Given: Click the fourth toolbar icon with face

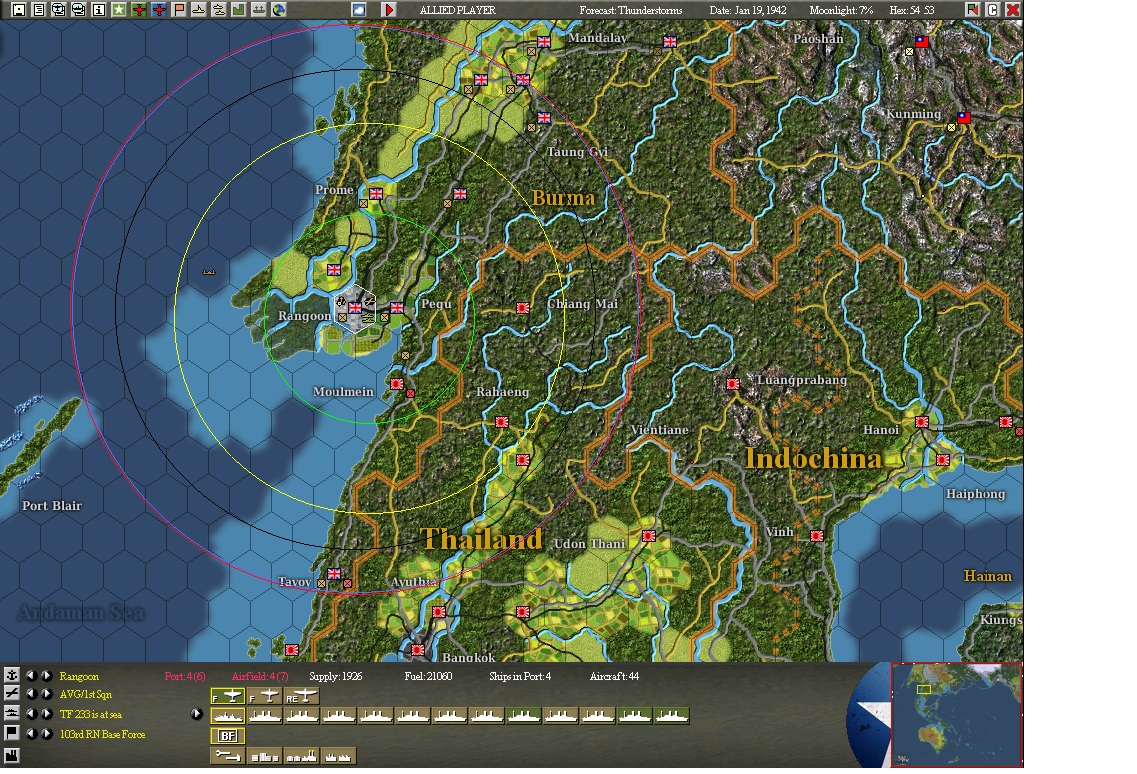Looking at the screenshot, I should click(79, 9).
